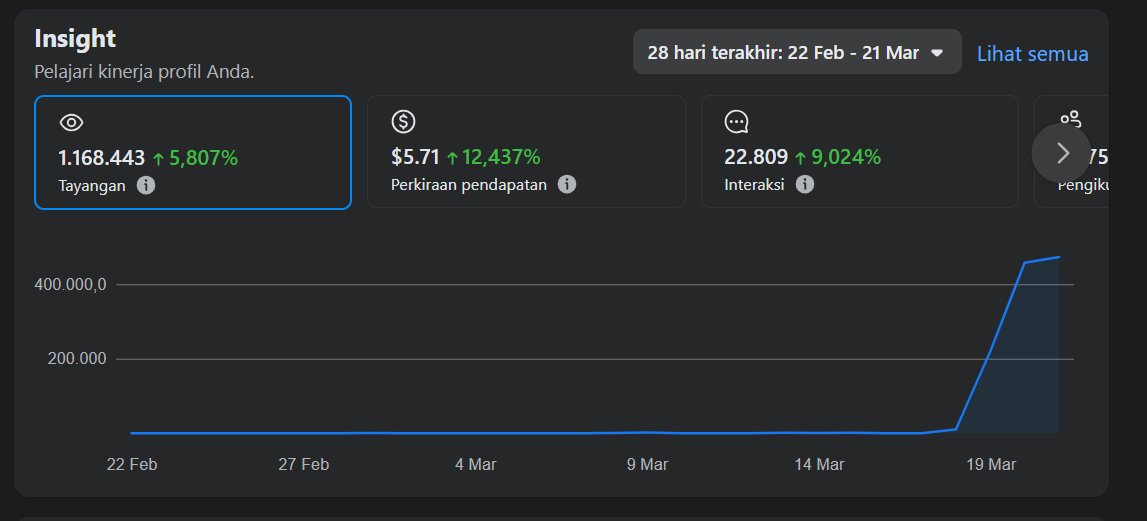Select the Tayangan views metric card
The image size is (1147, 521).
click(x=193, y=152)
